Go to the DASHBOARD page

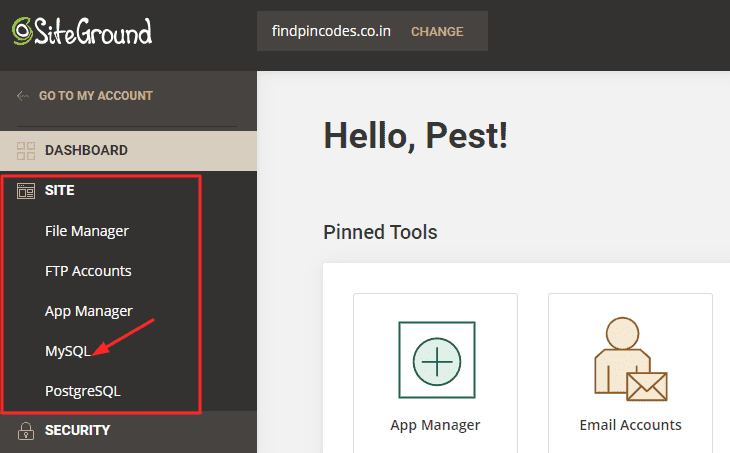86,150
